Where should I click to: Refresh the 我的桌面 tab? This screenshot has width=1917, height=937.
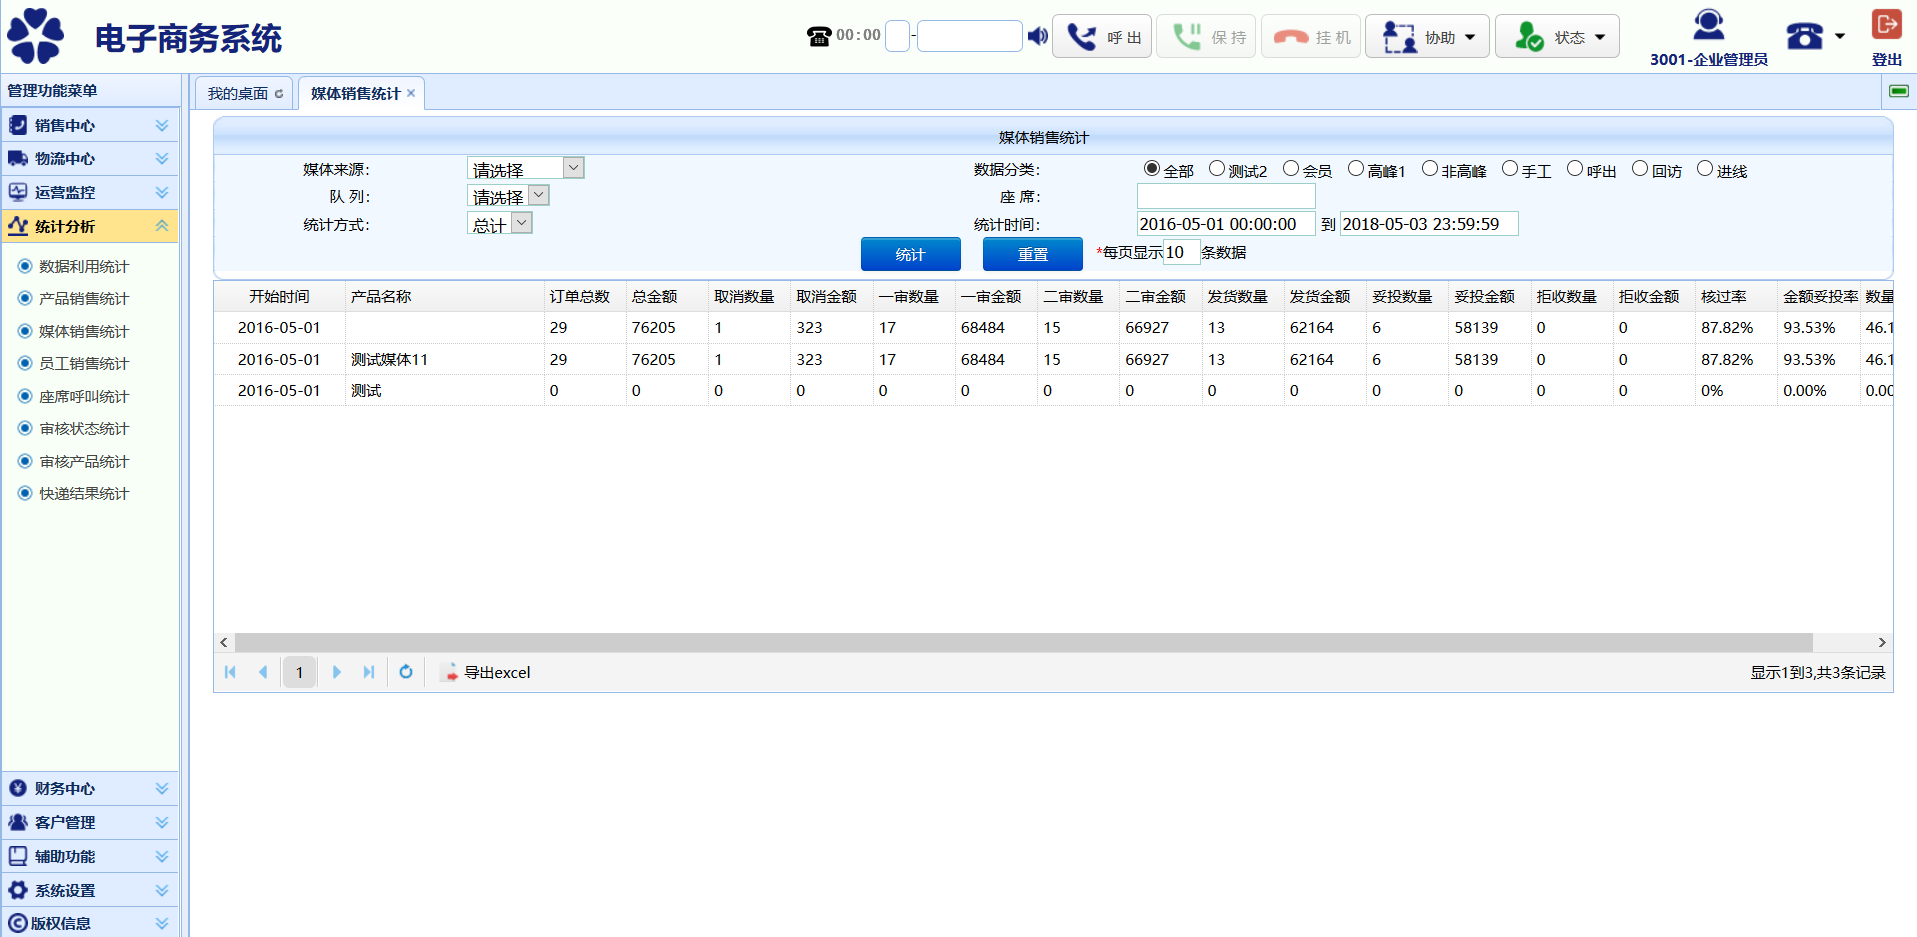tap(279, 94)
